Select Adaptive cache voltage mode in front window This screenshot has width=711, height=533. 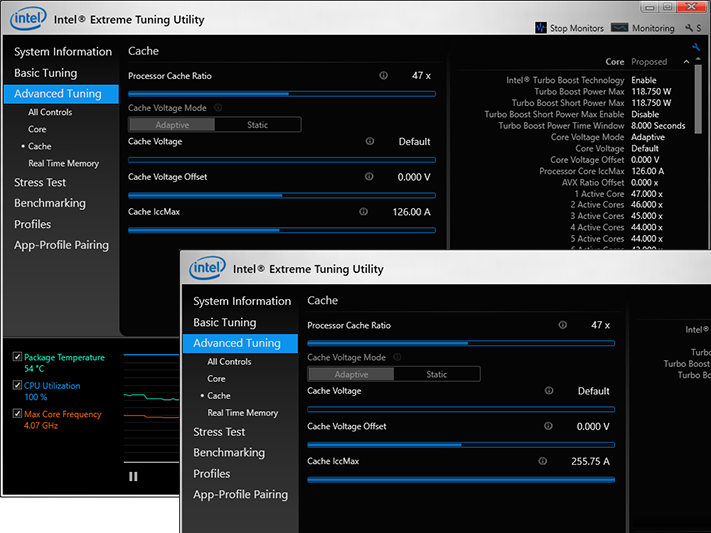(351, 374)
